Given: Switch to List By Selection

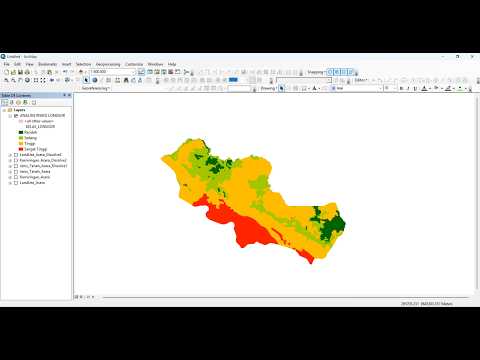Looking at the screenshot, I should pyautogui.click(x=26, y=103).
